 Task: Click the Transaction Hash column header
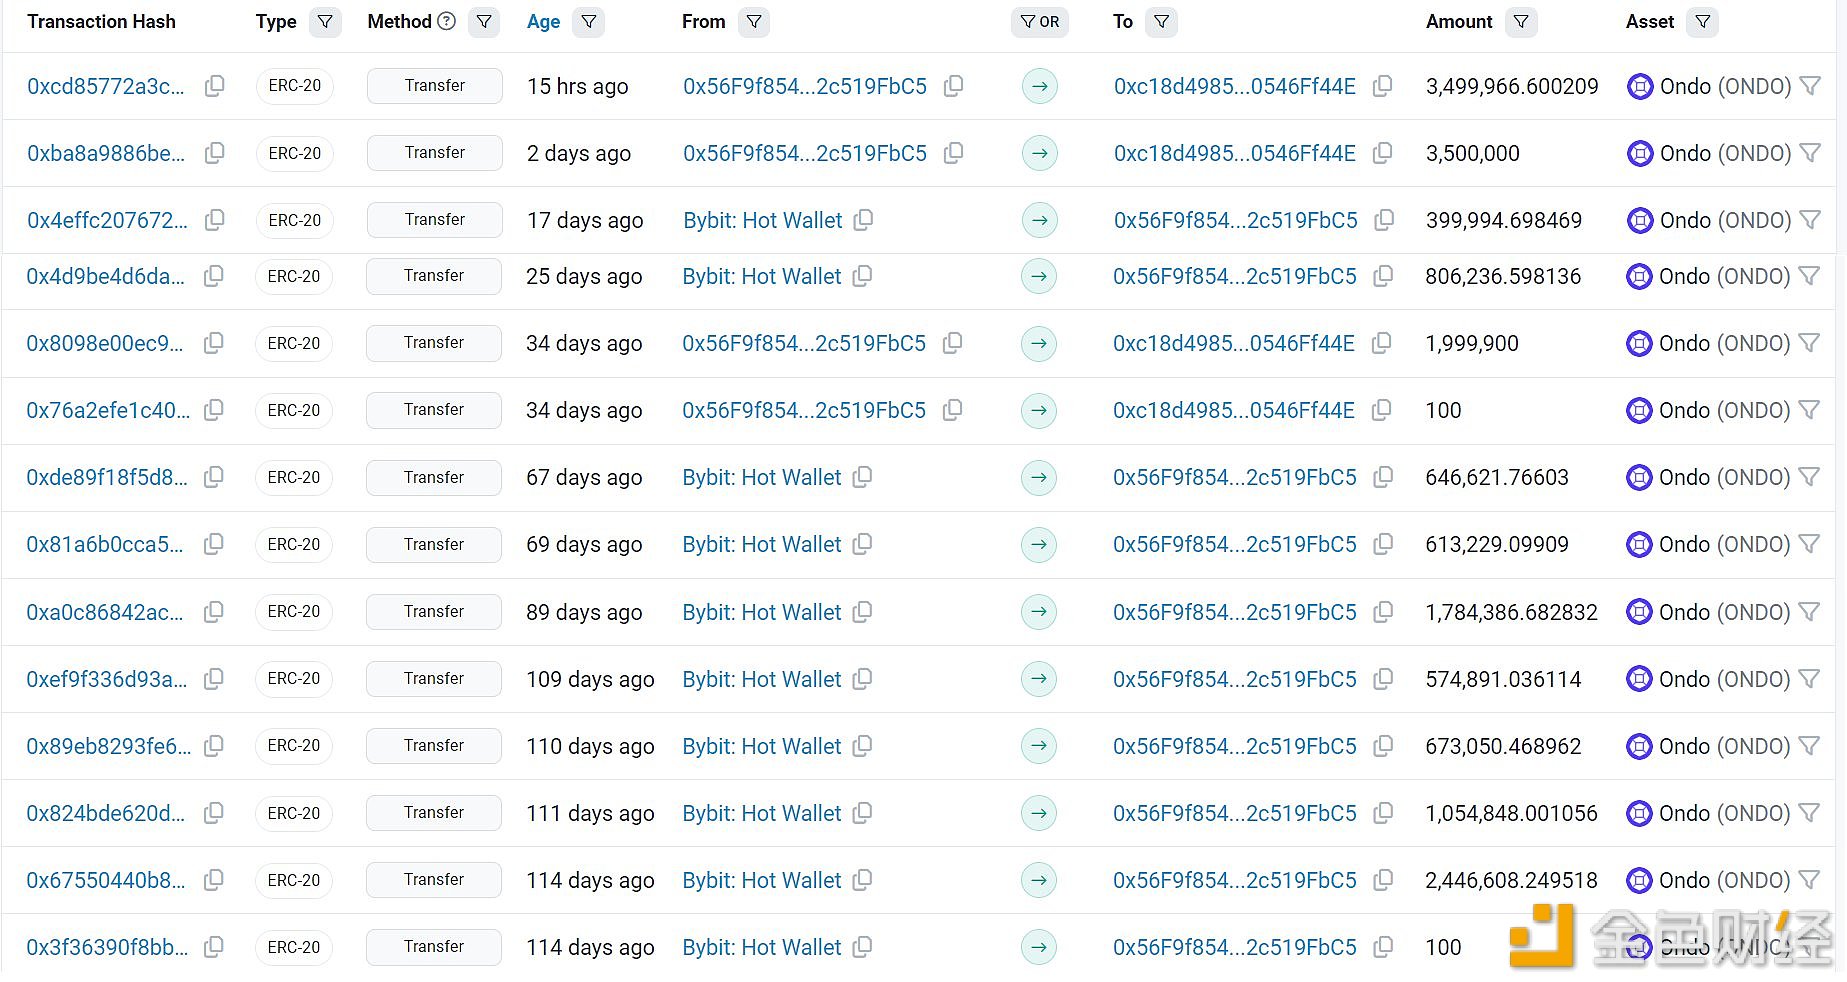click(x=101, y=22)
